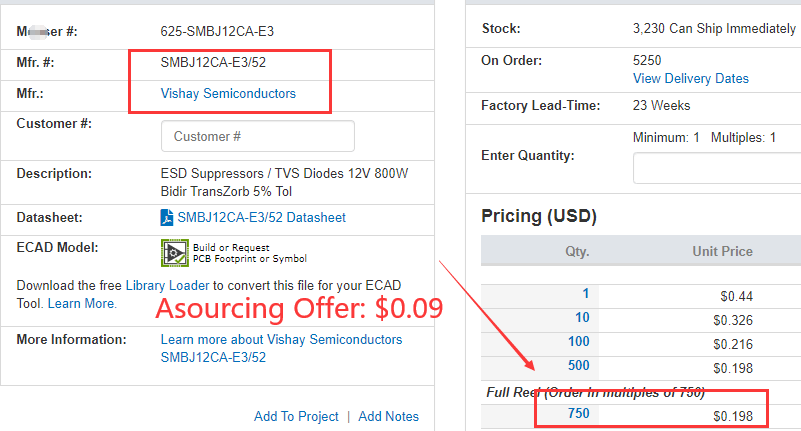The image size is (801, 431).
Task: Focus the Customer # input field
Action: [x=257, y=136]
